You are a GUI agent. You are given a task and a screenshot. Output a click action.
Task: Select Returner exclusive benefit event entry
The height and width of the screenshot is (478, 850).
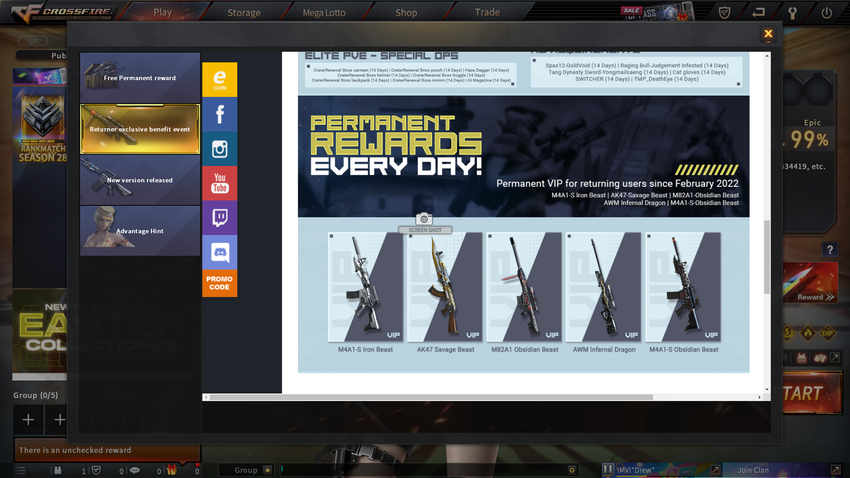(140, 129)
